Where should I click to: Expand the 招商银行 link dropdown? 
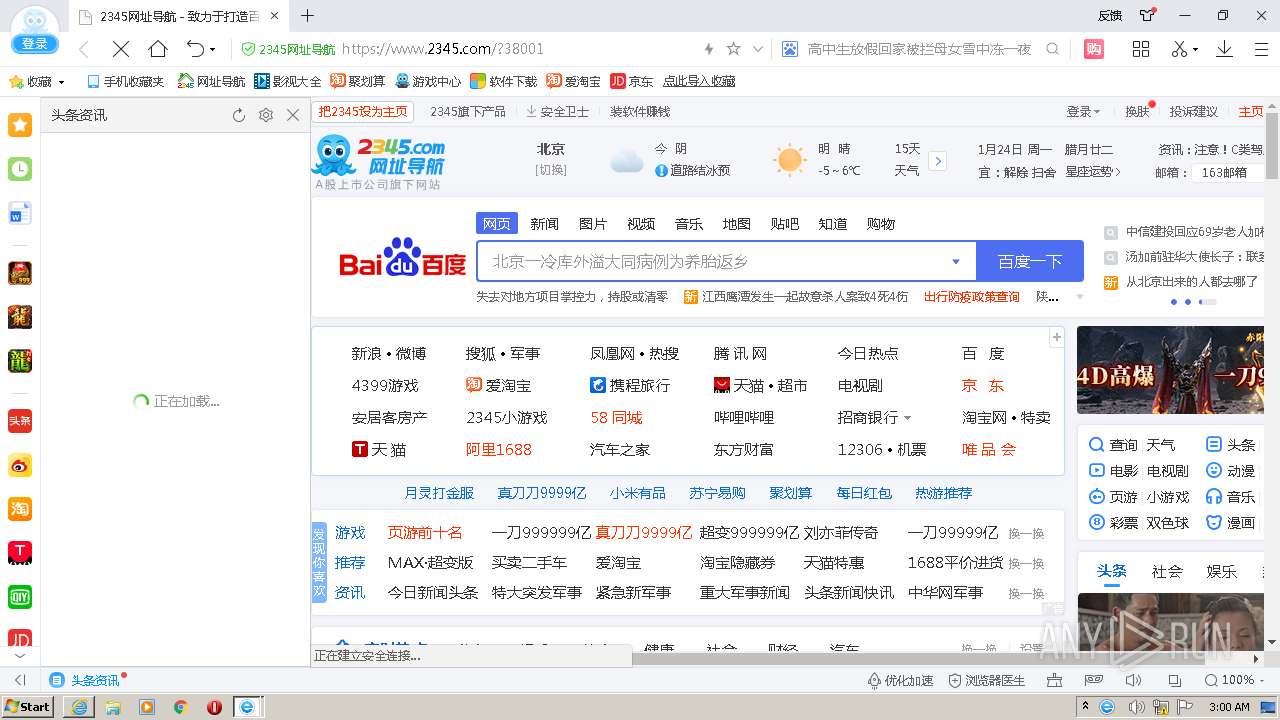(907, 418)
